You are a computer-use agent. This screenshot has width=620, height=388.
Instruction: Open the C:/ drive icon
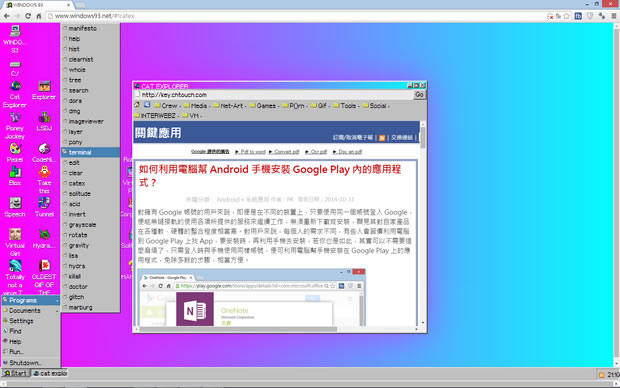click(15, 69)
